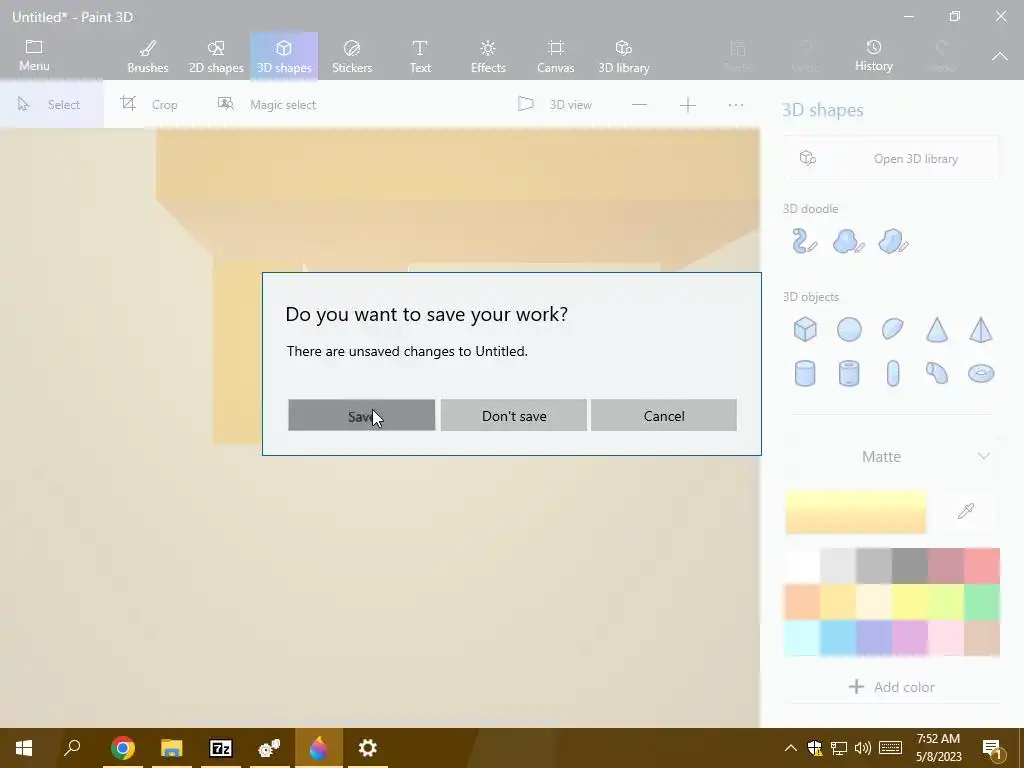The image size is (1024, 768).
Task: Open the Effects tab
Action: click(x=488, y=56)
